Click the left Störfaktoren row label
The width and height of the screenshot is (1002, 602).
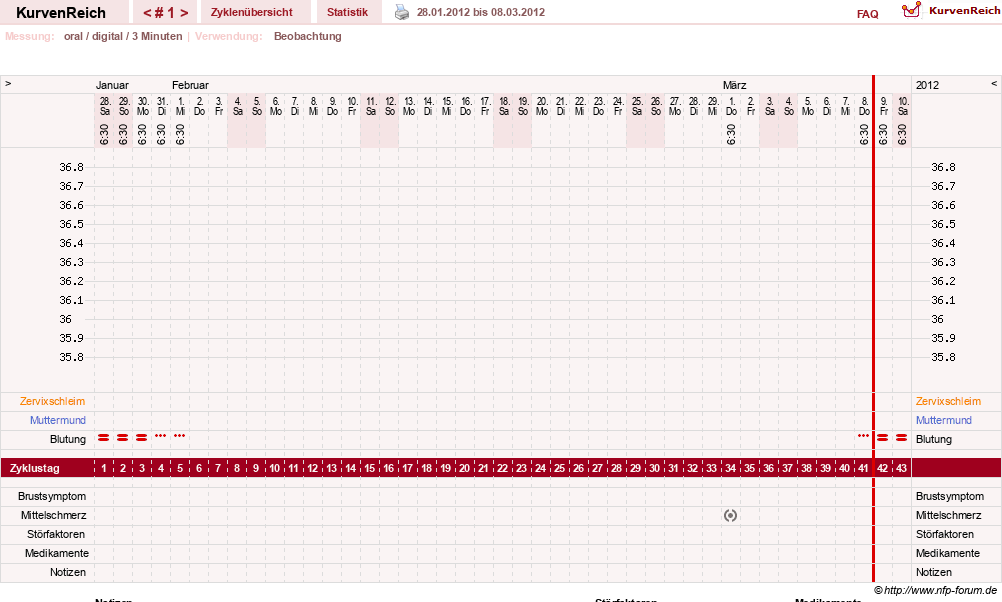click(x=56, y=534)
